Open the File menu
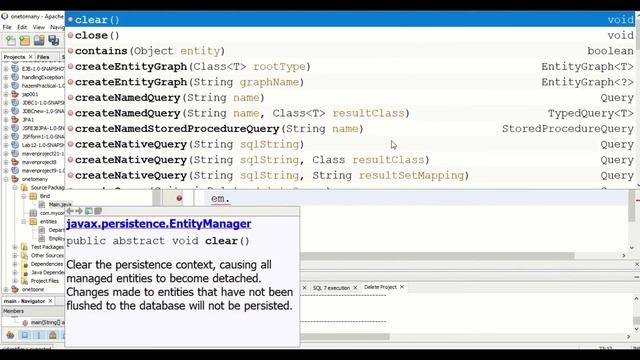 point(7,27)
